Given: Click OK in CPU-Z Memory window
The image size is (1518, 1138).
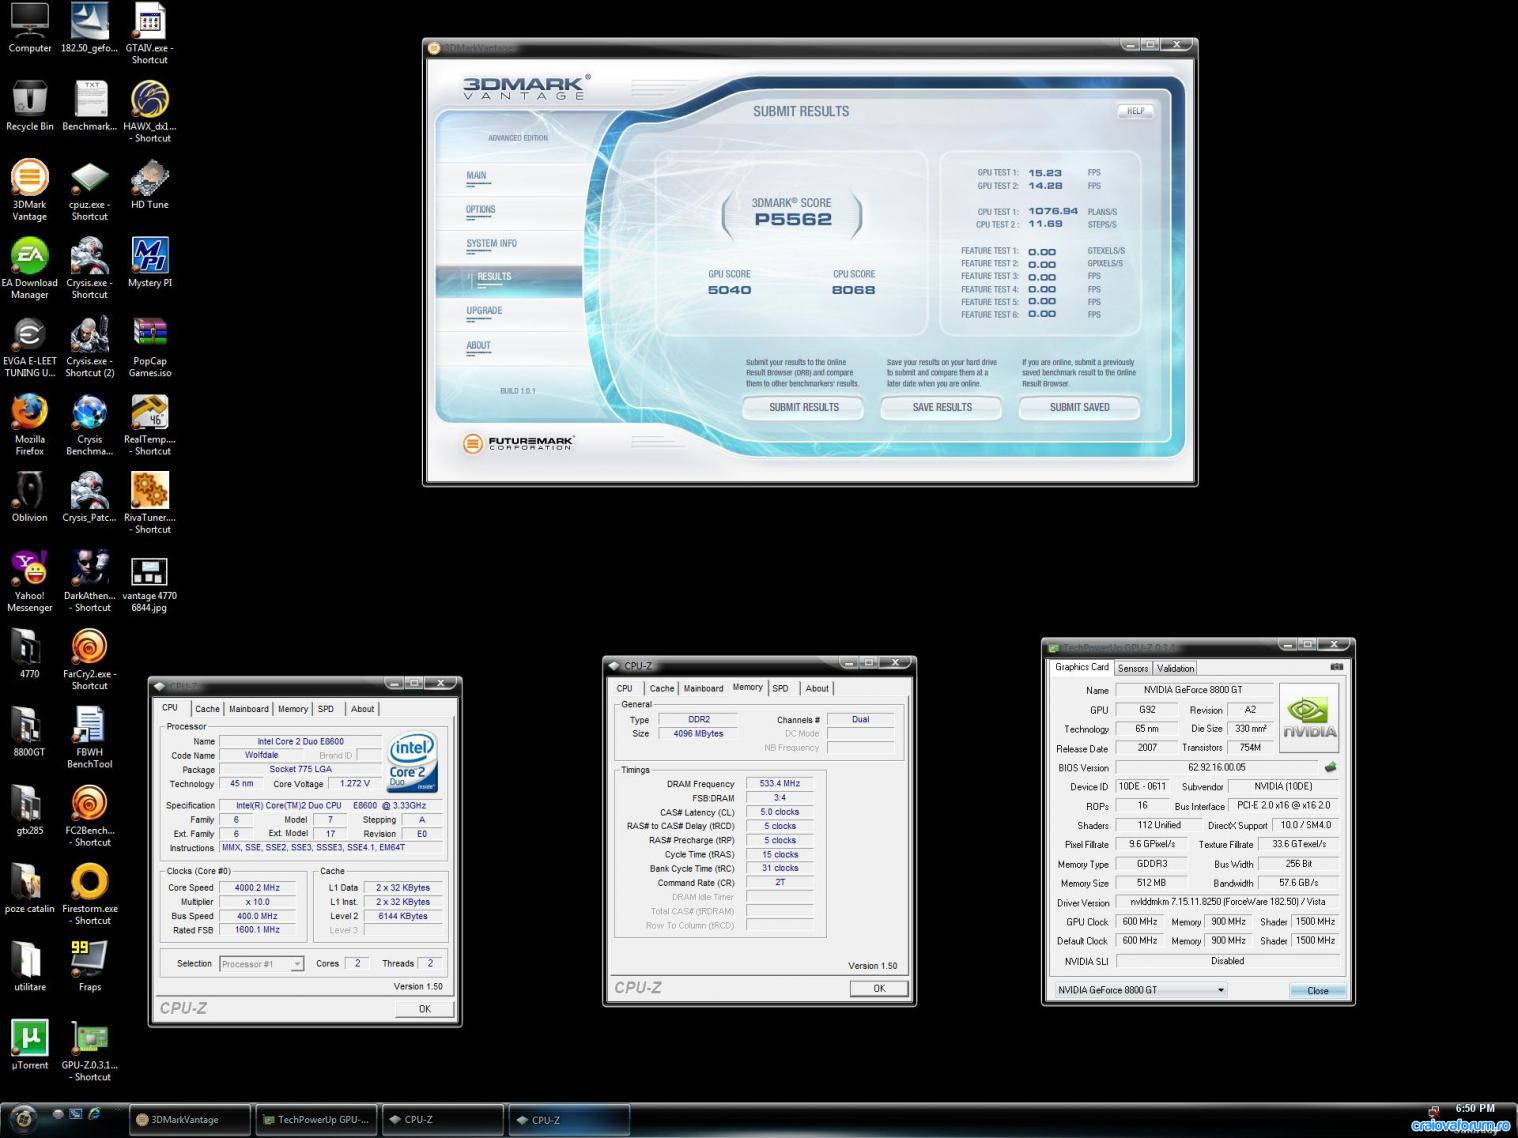Looking at the screenshot, I should 879,988.
